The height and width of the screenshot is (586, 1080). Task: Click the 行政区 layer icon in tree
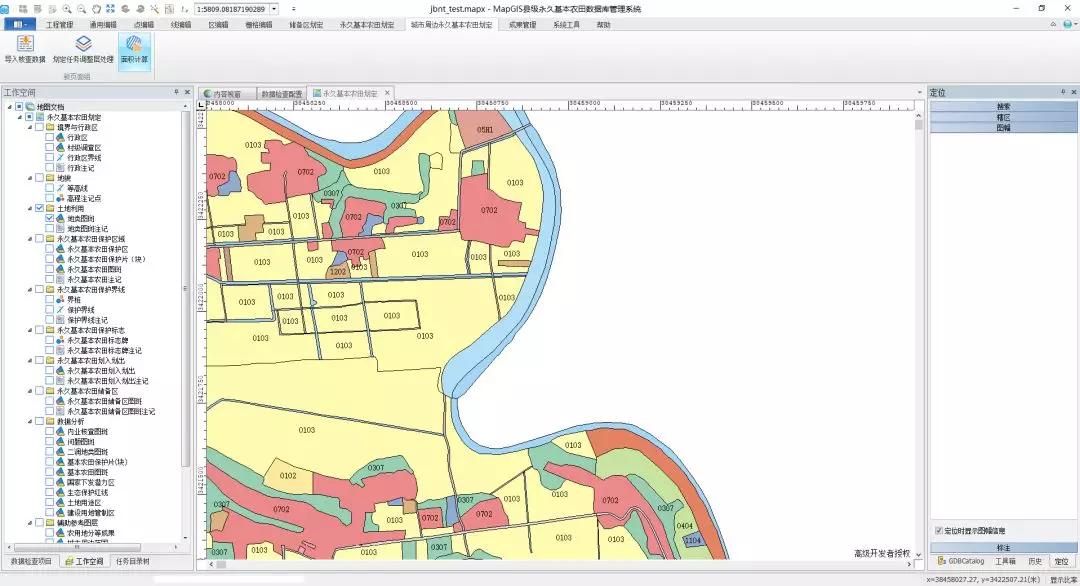(x=60, y=138)
